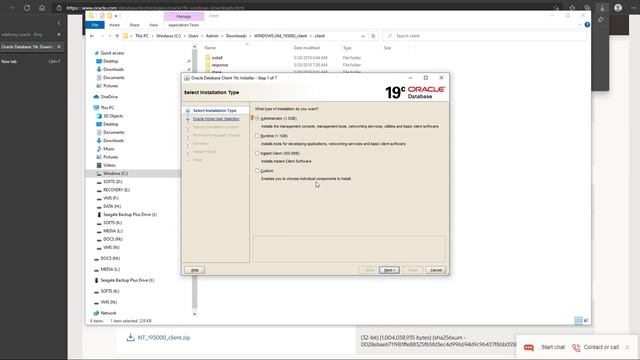Select the Manage contextual tab
The image size is (640, 360).
(x=184, y=16)
